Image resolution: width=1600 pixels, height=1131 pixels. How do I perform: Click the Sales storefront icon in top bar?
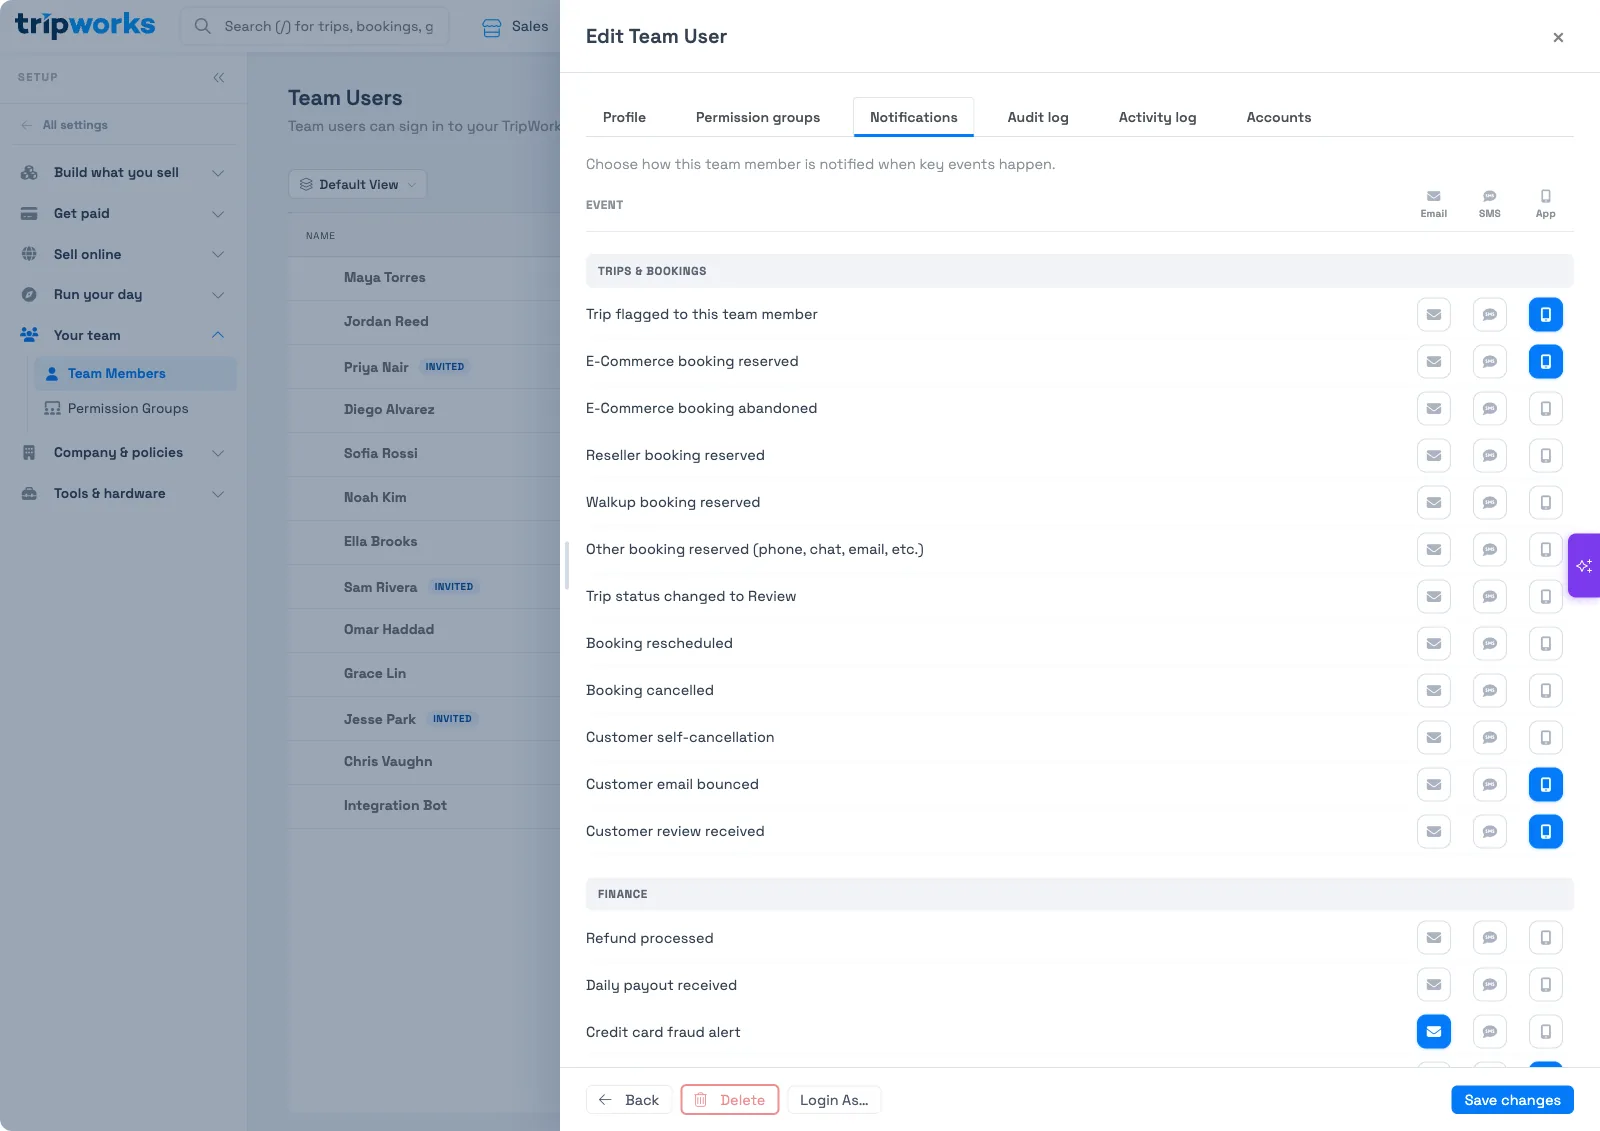[492, 27]
